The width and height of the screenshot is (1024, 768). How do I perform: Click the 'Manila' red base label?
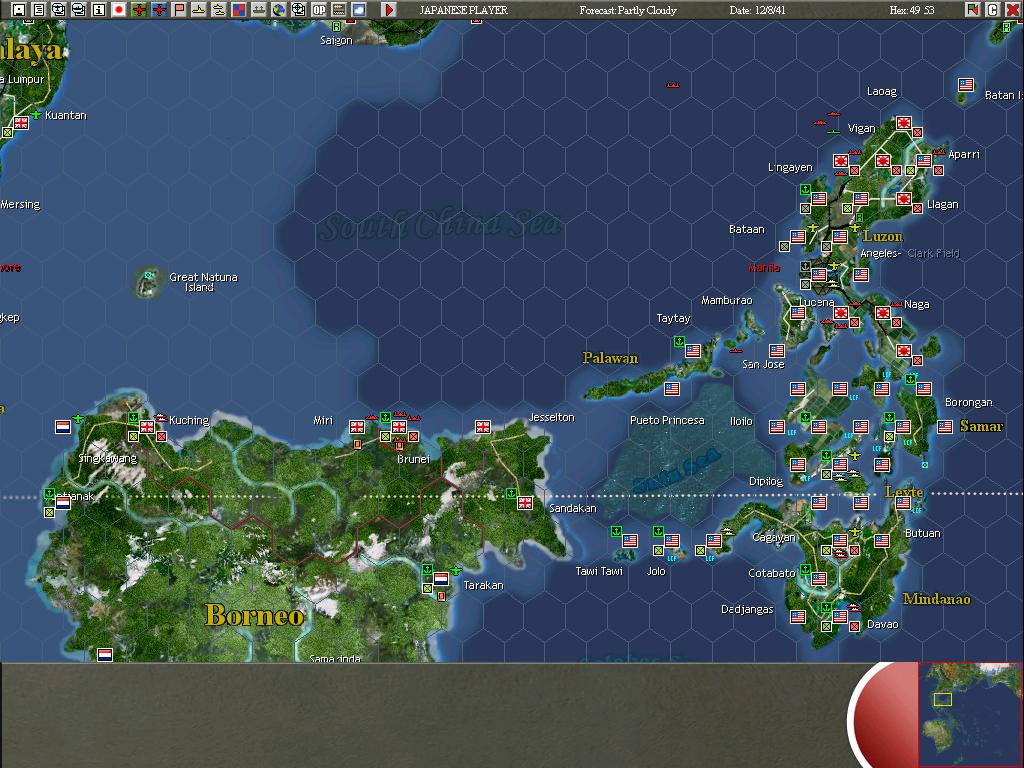coord(763,268)
